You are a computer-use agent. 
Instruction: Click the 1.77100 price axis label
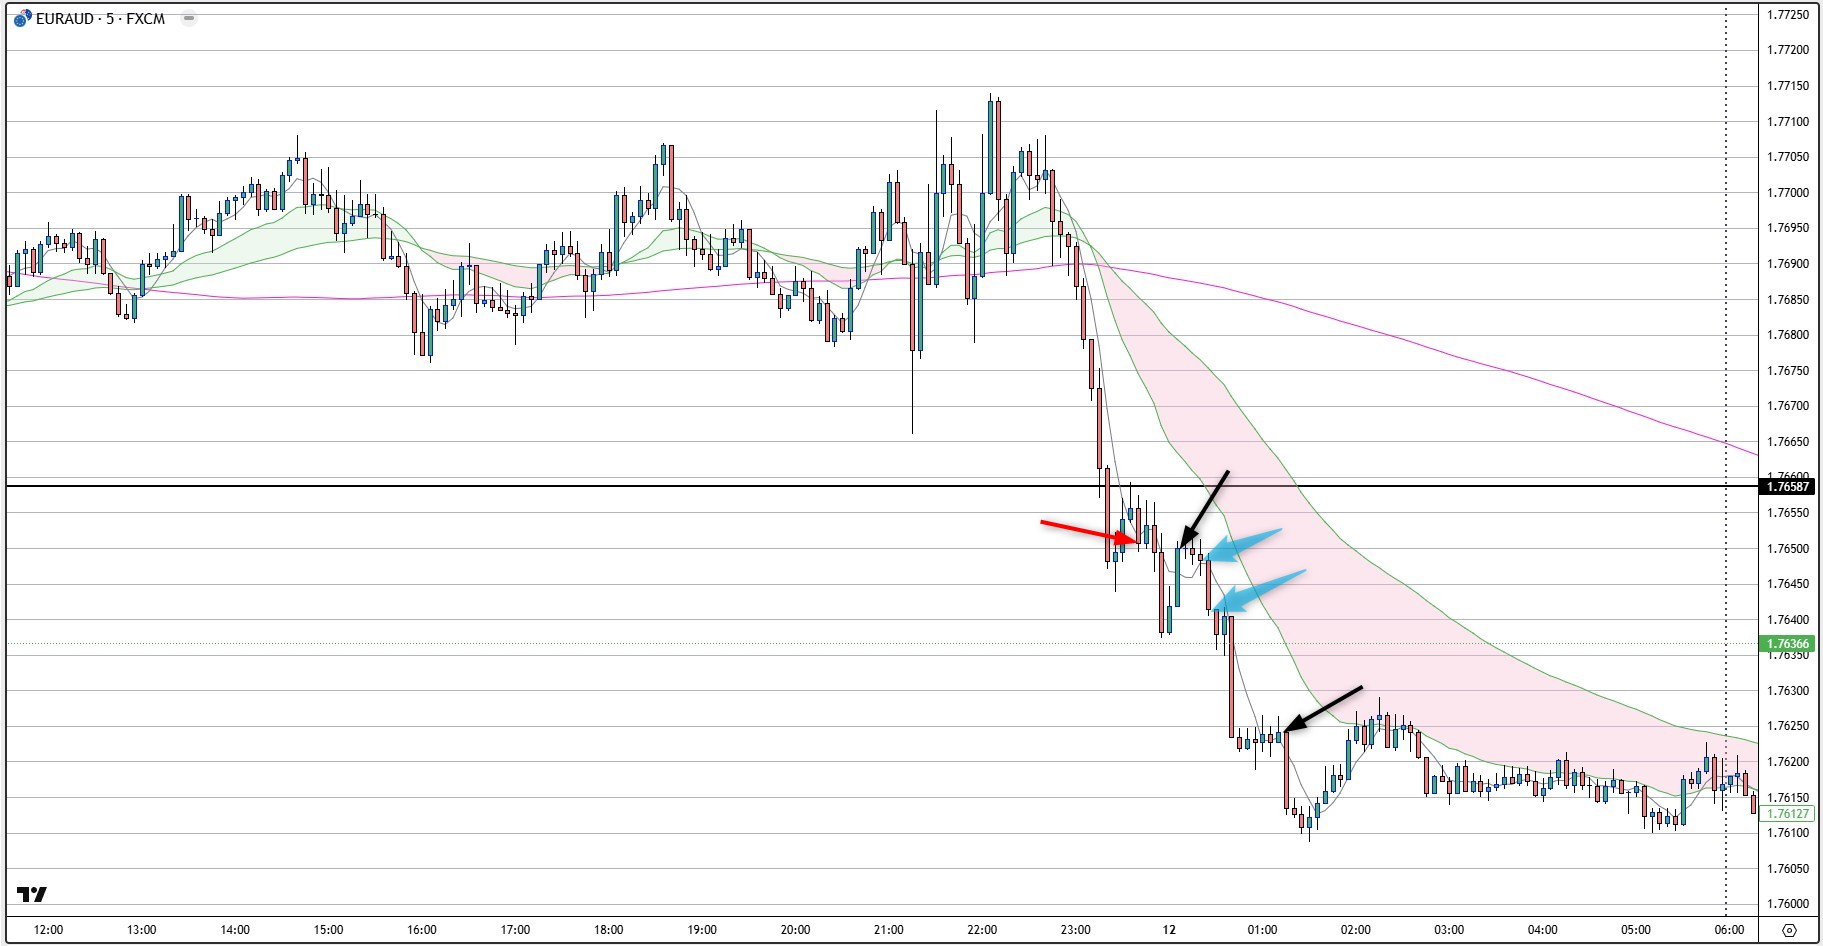click(1788, 122)
